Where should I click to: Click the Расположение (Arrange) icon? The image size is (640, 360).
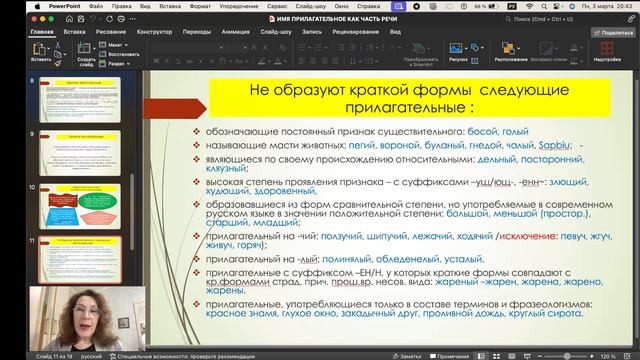(508, 48)
